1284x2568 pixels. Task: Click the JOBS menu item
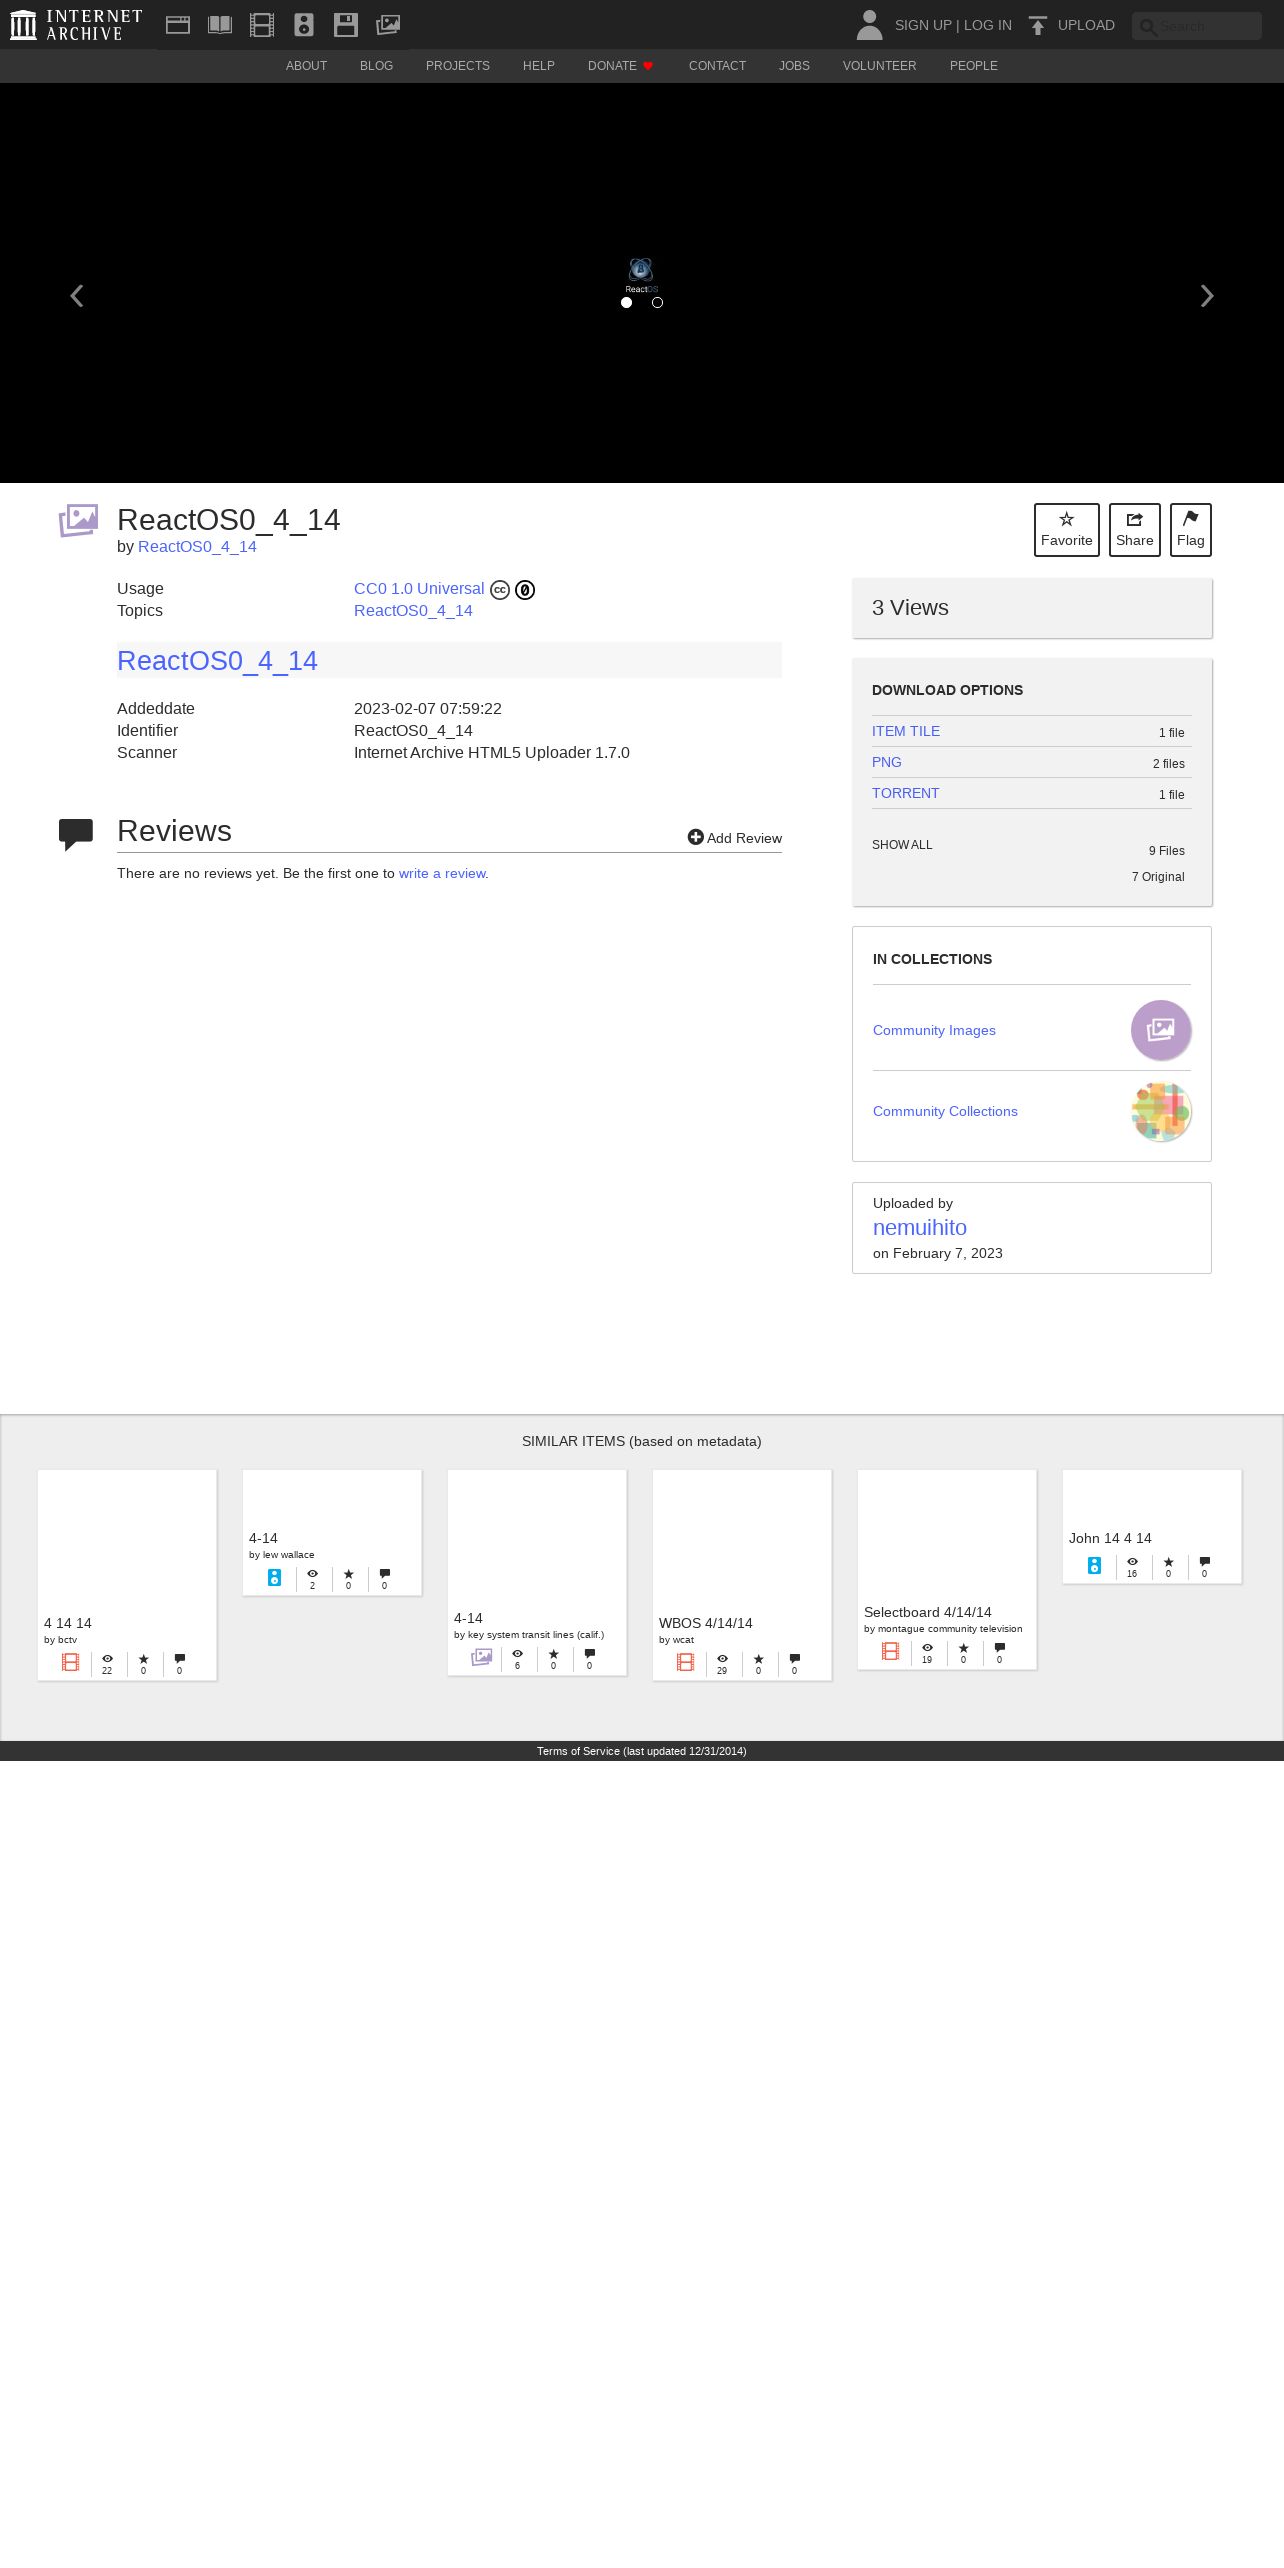click(x=794, y=66)
